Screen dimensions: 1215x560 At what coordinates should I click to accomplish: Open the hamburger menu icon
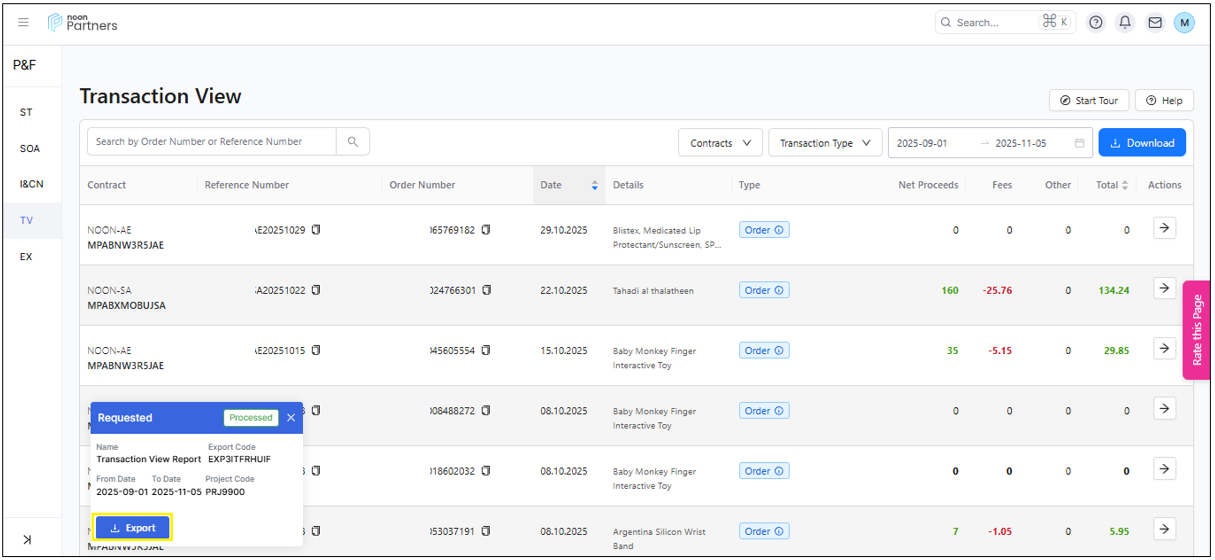pyautogui.click(x=24, y=22)
